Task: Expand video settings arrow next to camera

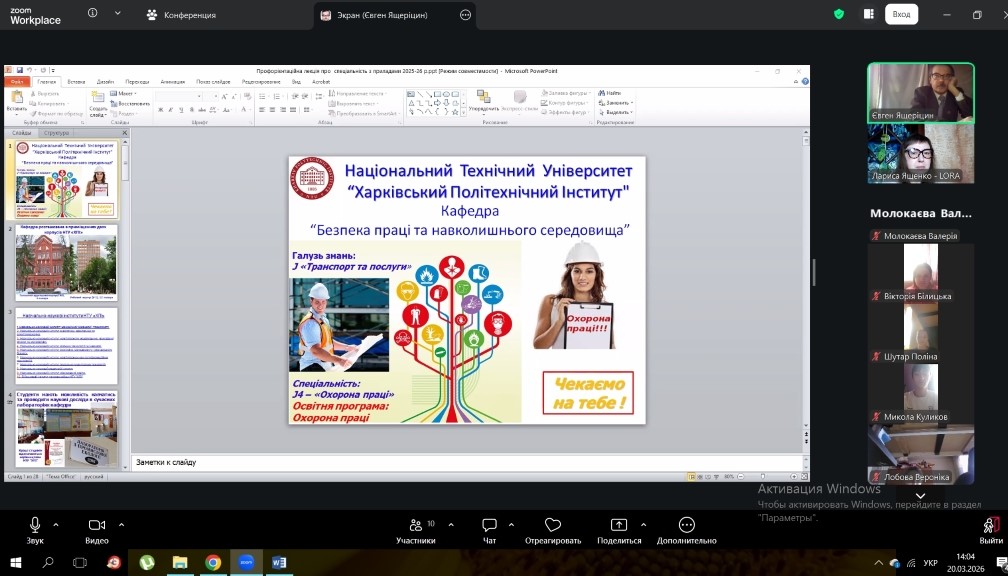Action: 122,524
